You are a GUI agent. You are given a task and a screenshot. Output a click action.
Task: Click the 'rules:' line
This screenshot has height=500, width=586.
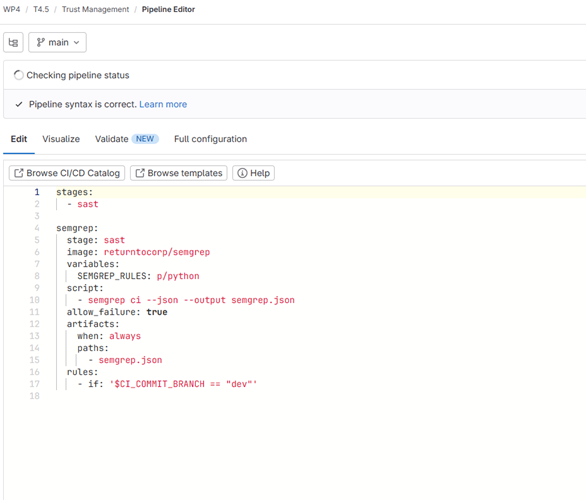[x=82, y=372]
